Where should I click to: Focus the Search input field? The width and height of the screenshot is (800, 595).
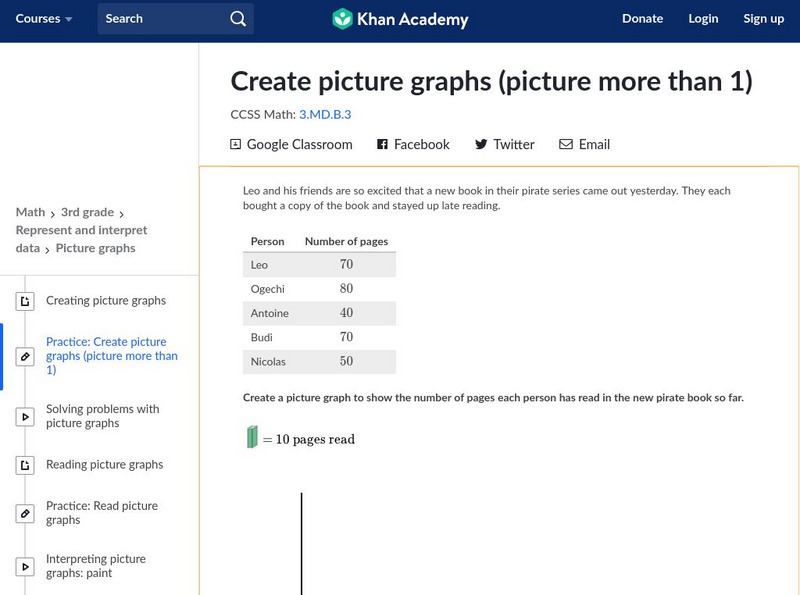[x=160, y=19]
